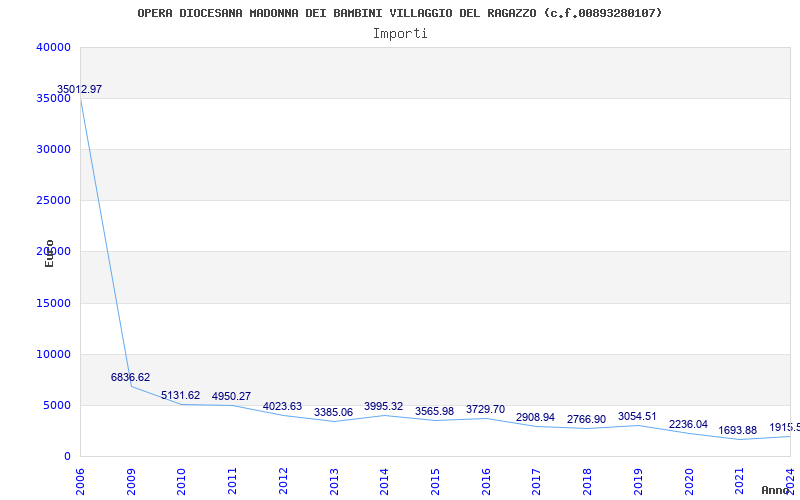The image size is (800, 500).
Task: Click the y-axis value 0
Action: coord(67,457)
